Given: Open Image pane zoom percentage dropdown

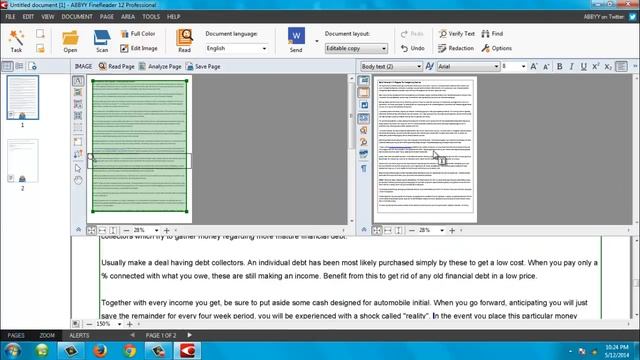Looking at the screenshot, I should pos(156,231).
